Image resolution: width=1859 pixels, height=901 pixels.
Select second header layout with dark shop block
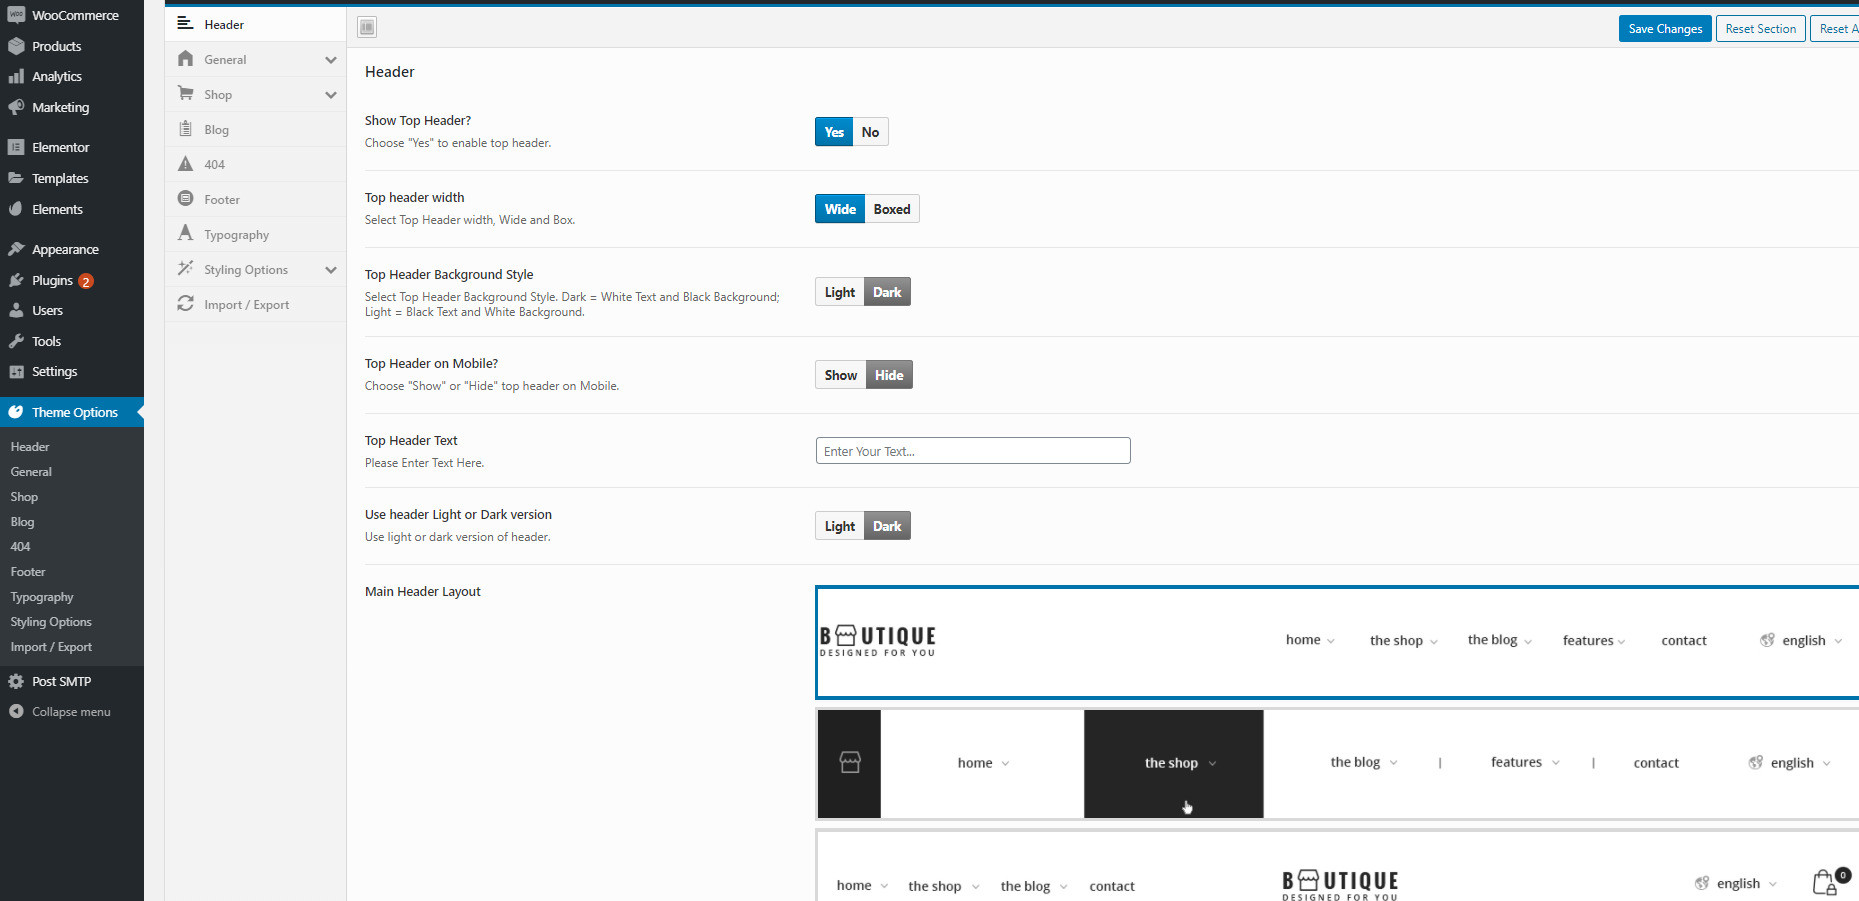click(1337, 764)
